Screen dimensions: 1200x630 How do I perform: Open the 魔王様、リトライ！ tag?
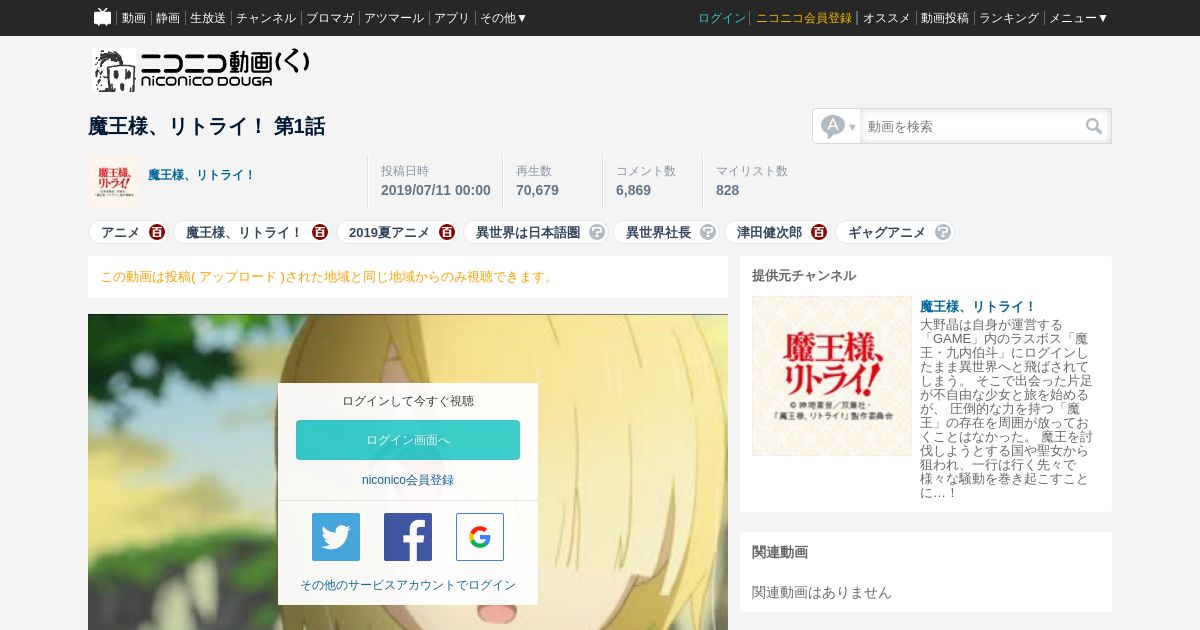[244, 232]
